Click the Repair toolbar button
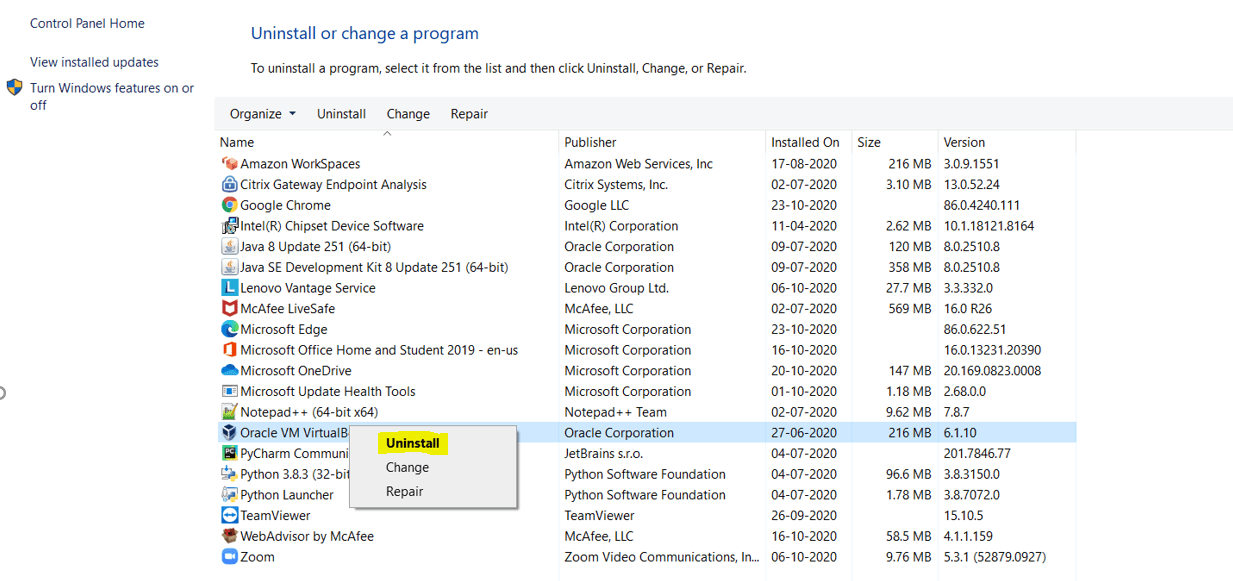The width and height of the screenshot is (1233, 581). tap(469, 114)
